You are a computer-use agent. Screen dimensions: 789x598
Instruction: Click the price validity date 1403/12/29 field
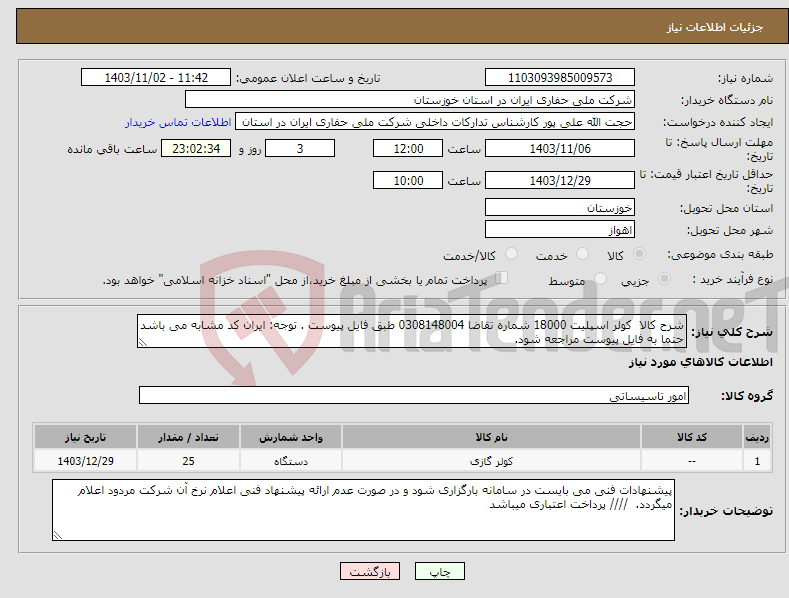(560, 180)
